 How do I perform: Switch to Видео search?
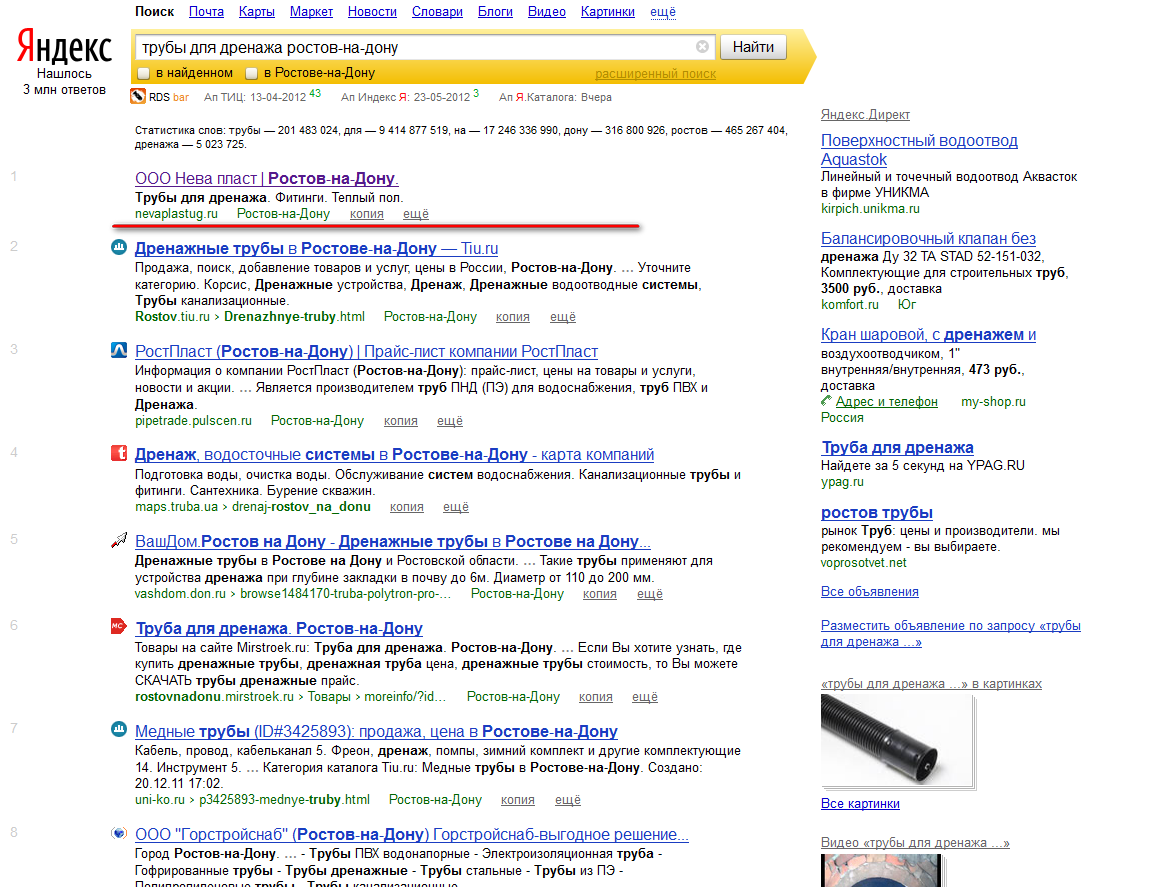point(547,12)
